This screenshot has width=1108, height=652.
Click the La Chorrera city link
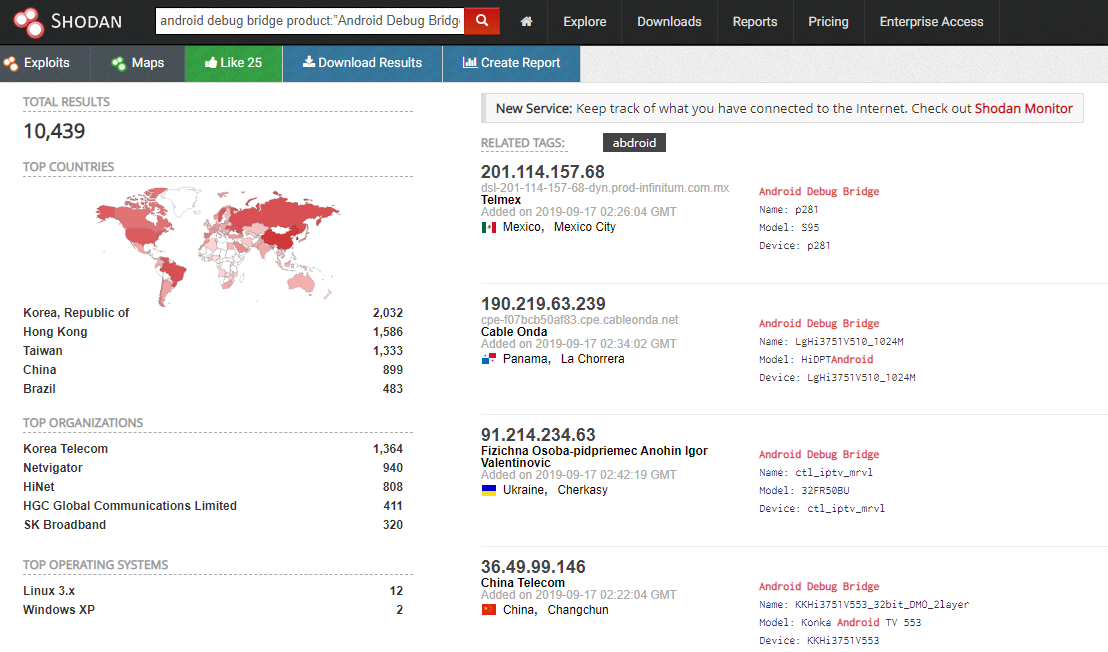pos(593,359)
